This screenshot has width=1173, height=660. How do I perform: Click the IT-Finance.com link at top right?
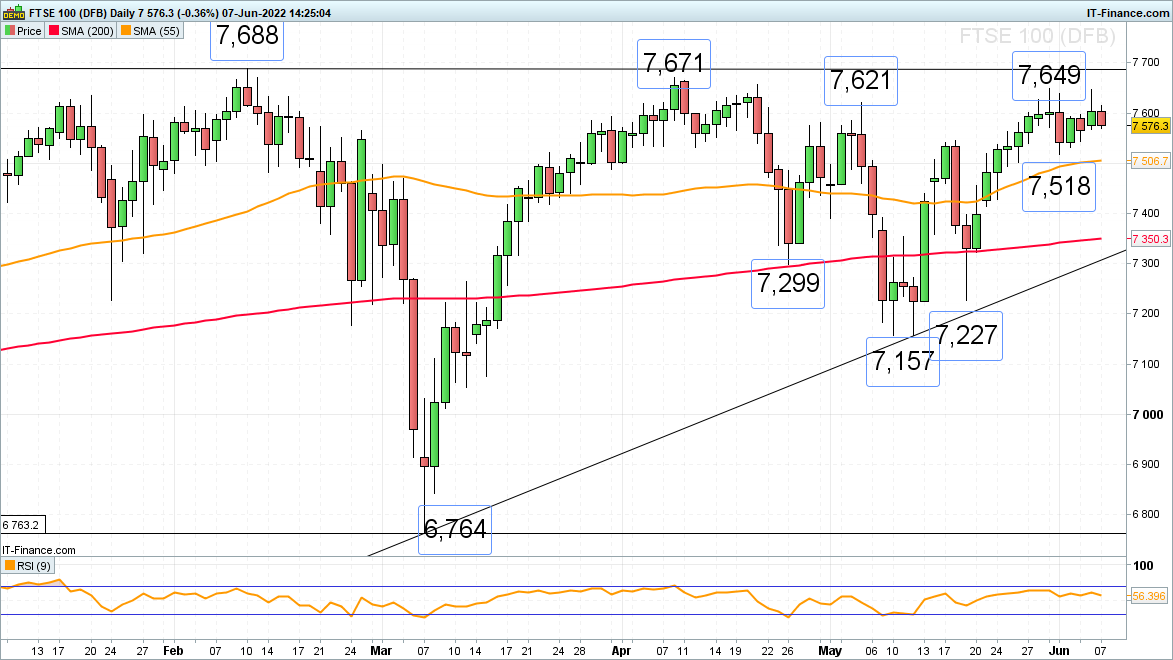click(x=1127, y=13)
